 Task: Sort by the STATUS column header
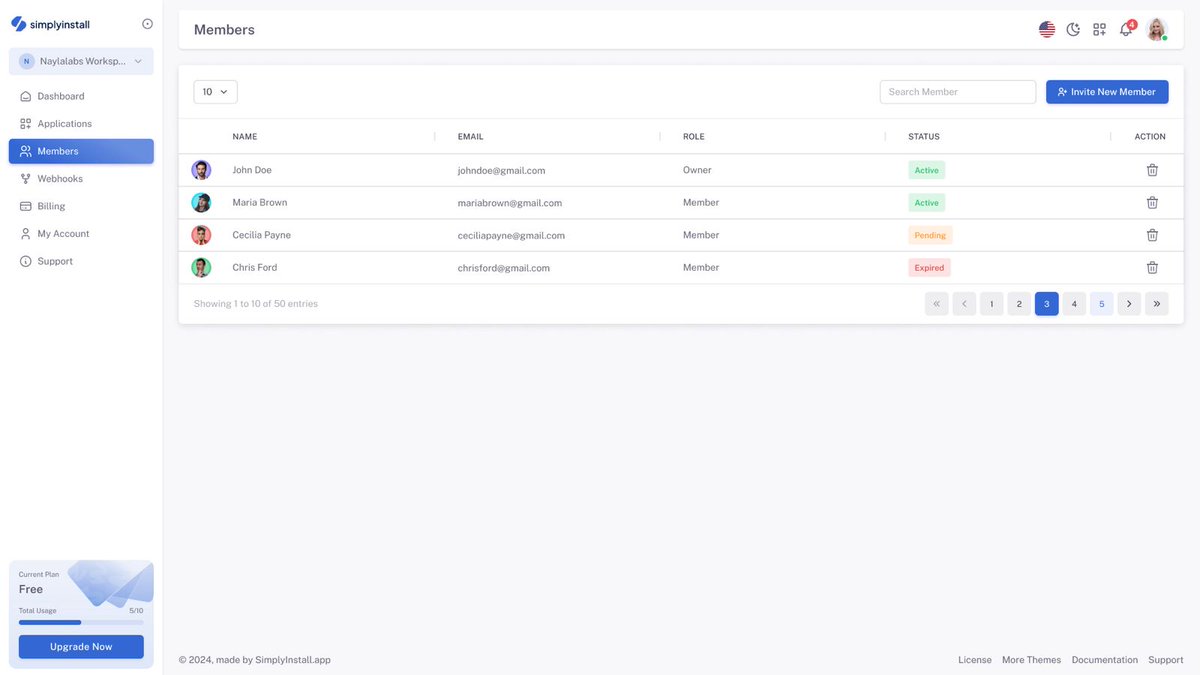coord(924,137)
